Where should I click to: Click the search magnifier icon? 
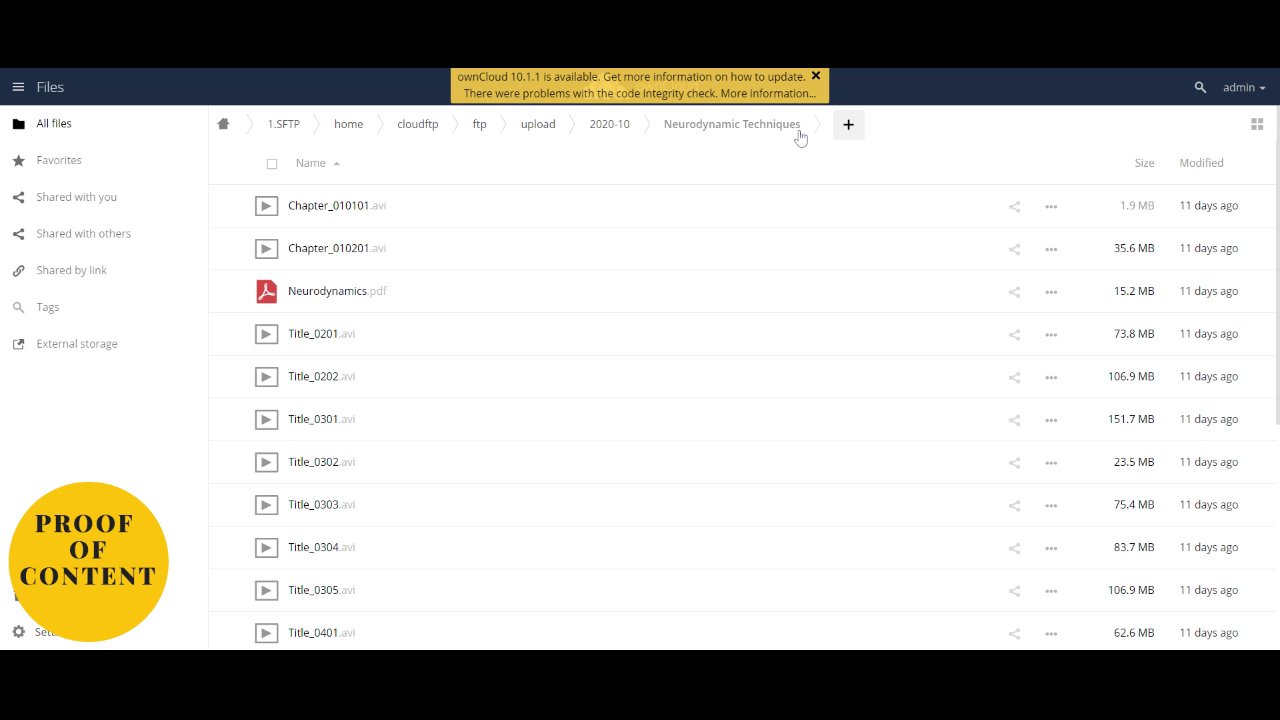[x=1200, y=88]
